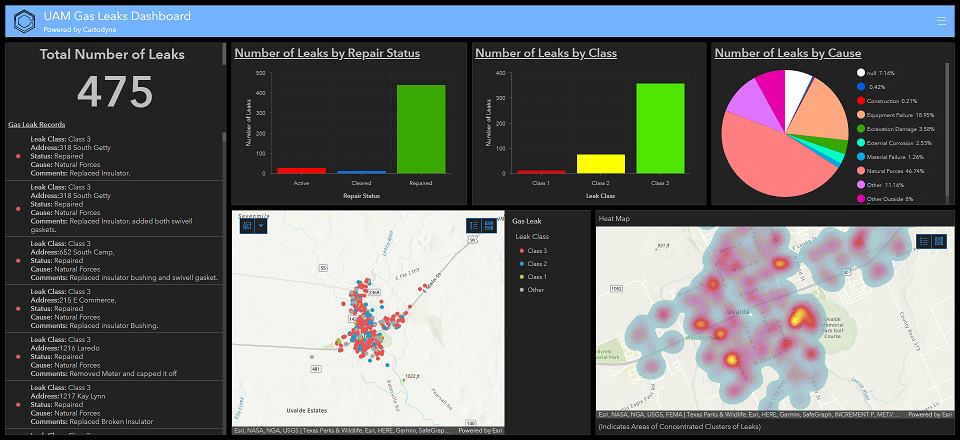Click the Class 1 green legend symbol
Viewport: 960px width, 440px height.
[x=521, y=277]
